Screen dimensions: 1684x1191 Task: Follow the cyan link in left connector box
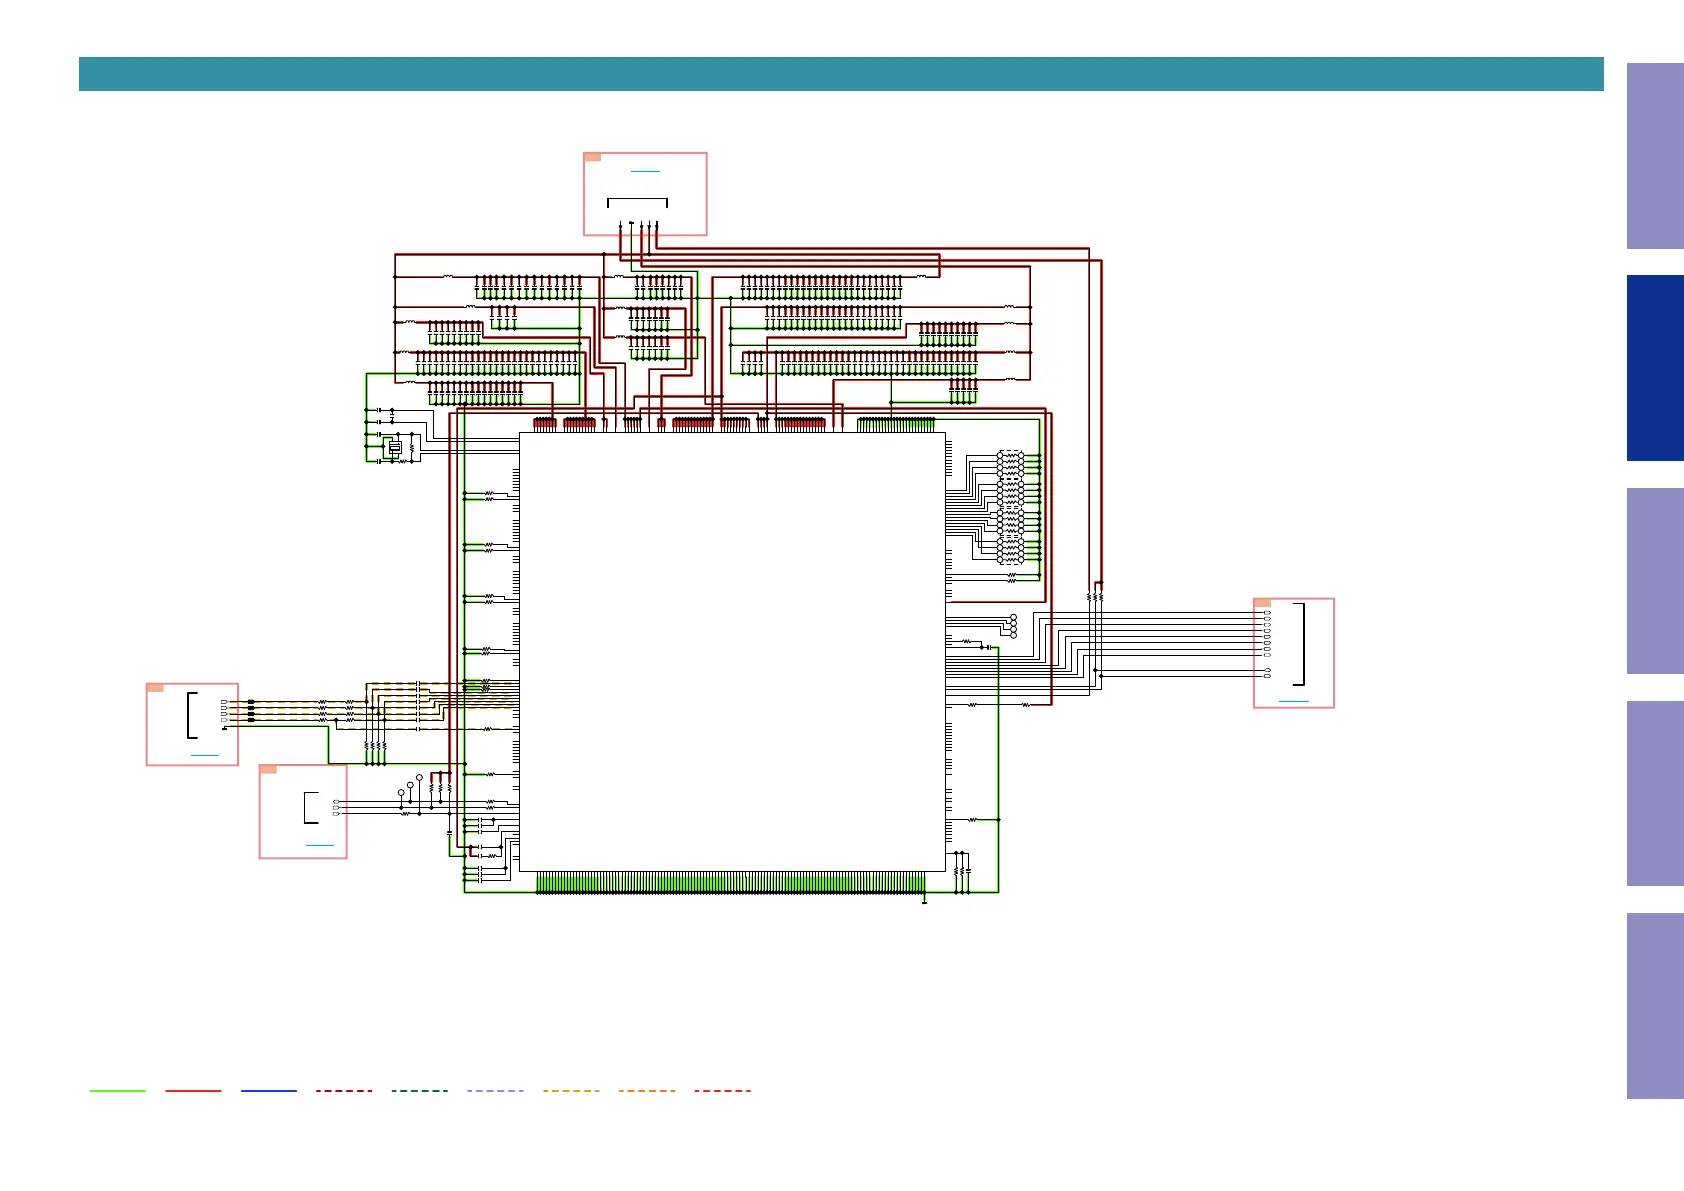click(x=204, y=755)
